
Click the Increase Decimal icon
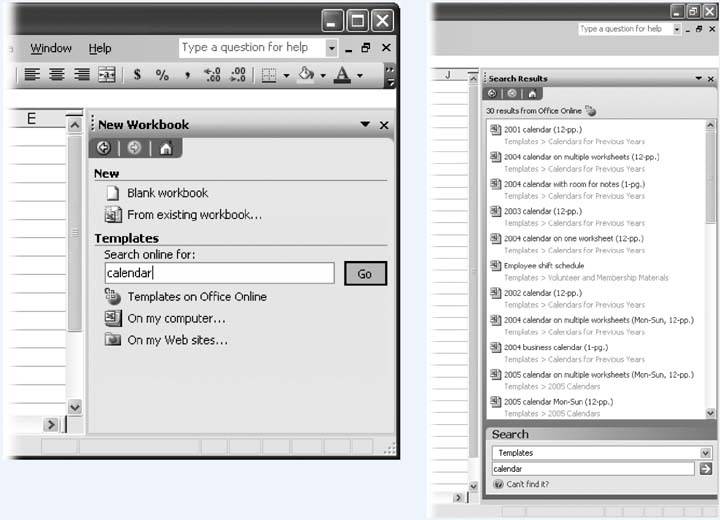[x=212, y=75]
